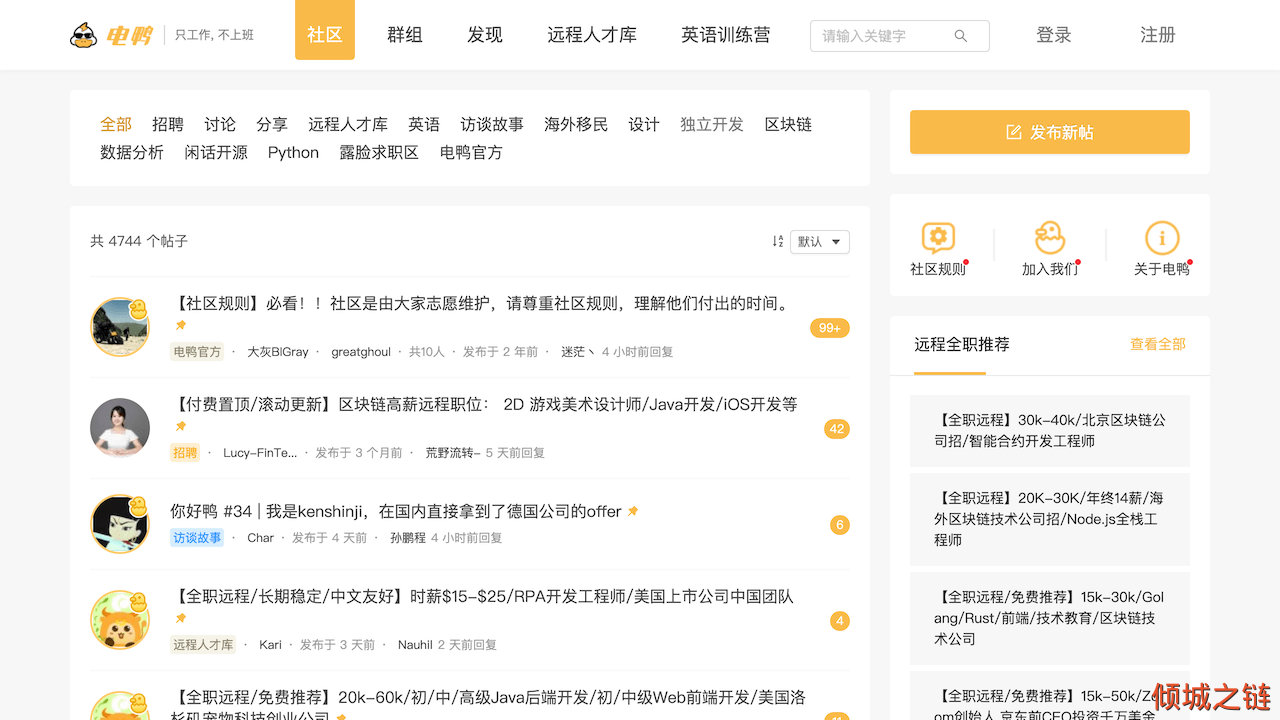The width and height of the screenshot is (1280, 720).
Task: Open 英语训练营 in top navigation
Action: click(x=726, y=35)
